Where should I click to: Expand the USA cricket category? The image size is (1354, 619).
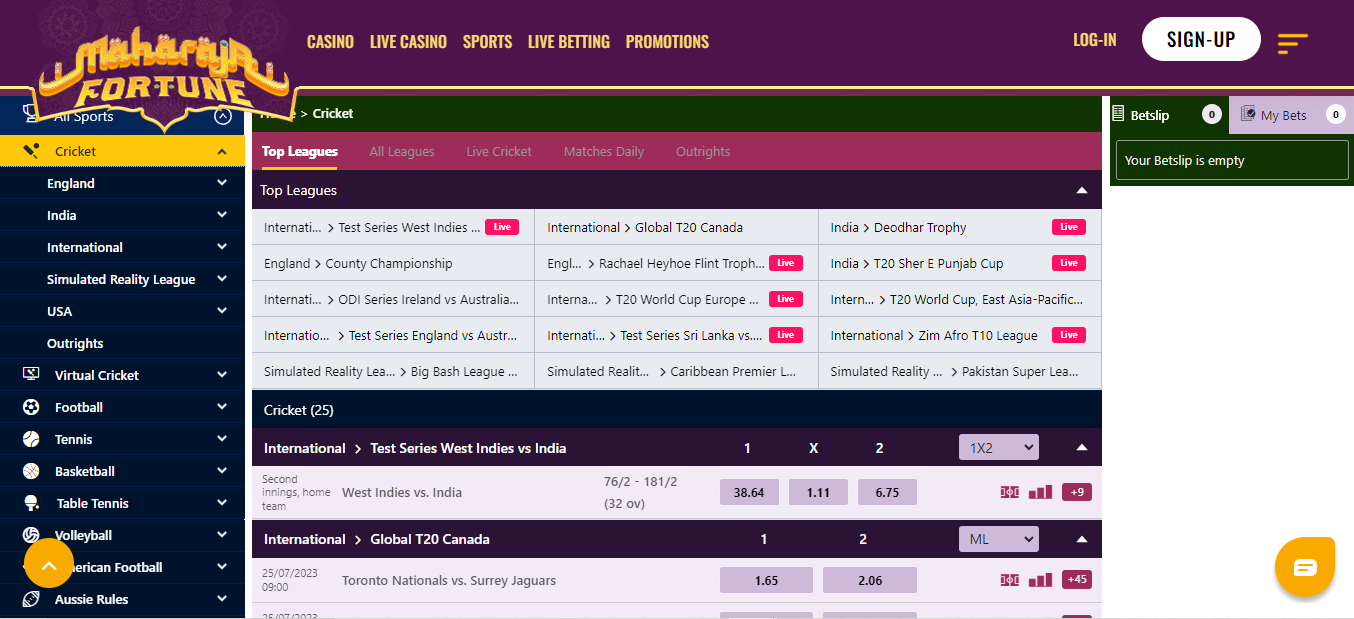222,311
